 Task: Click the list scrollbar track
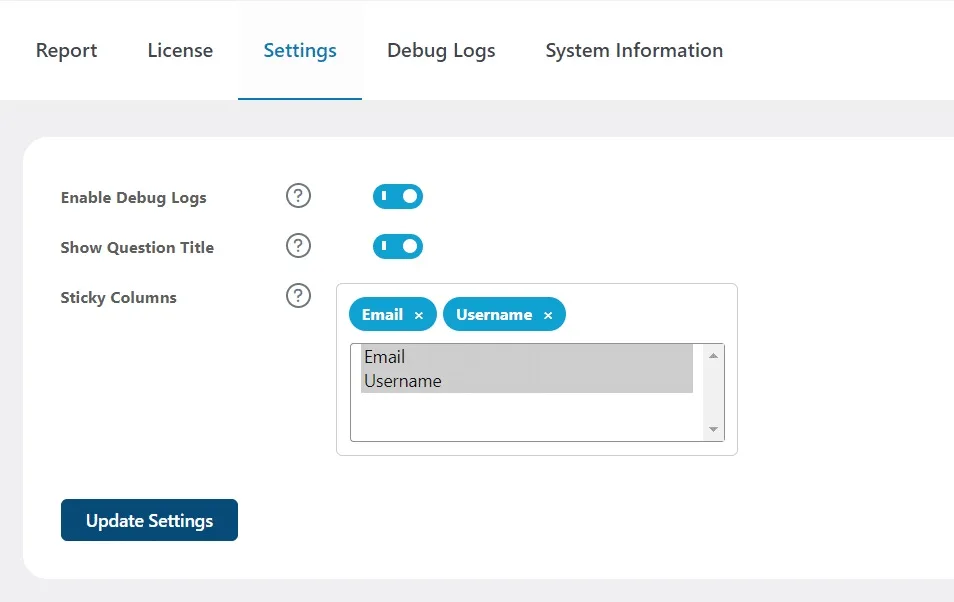pyautogui.click(x=712, y=395)
